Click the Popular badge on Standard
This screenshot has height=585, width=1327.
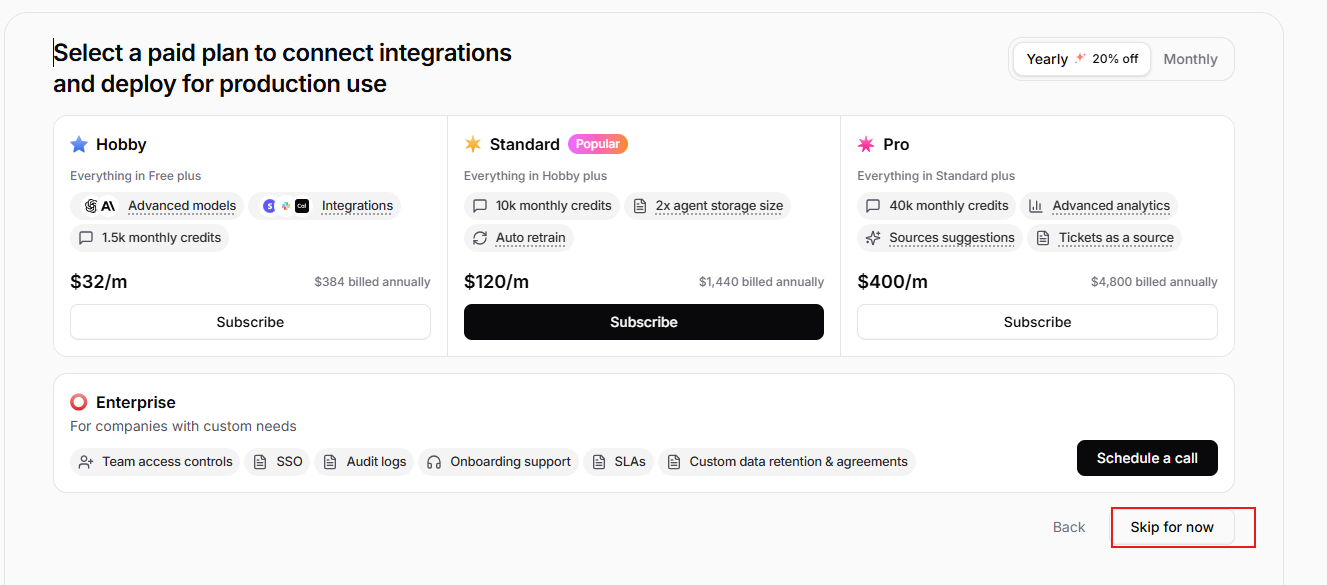click(x=598, y=144)
